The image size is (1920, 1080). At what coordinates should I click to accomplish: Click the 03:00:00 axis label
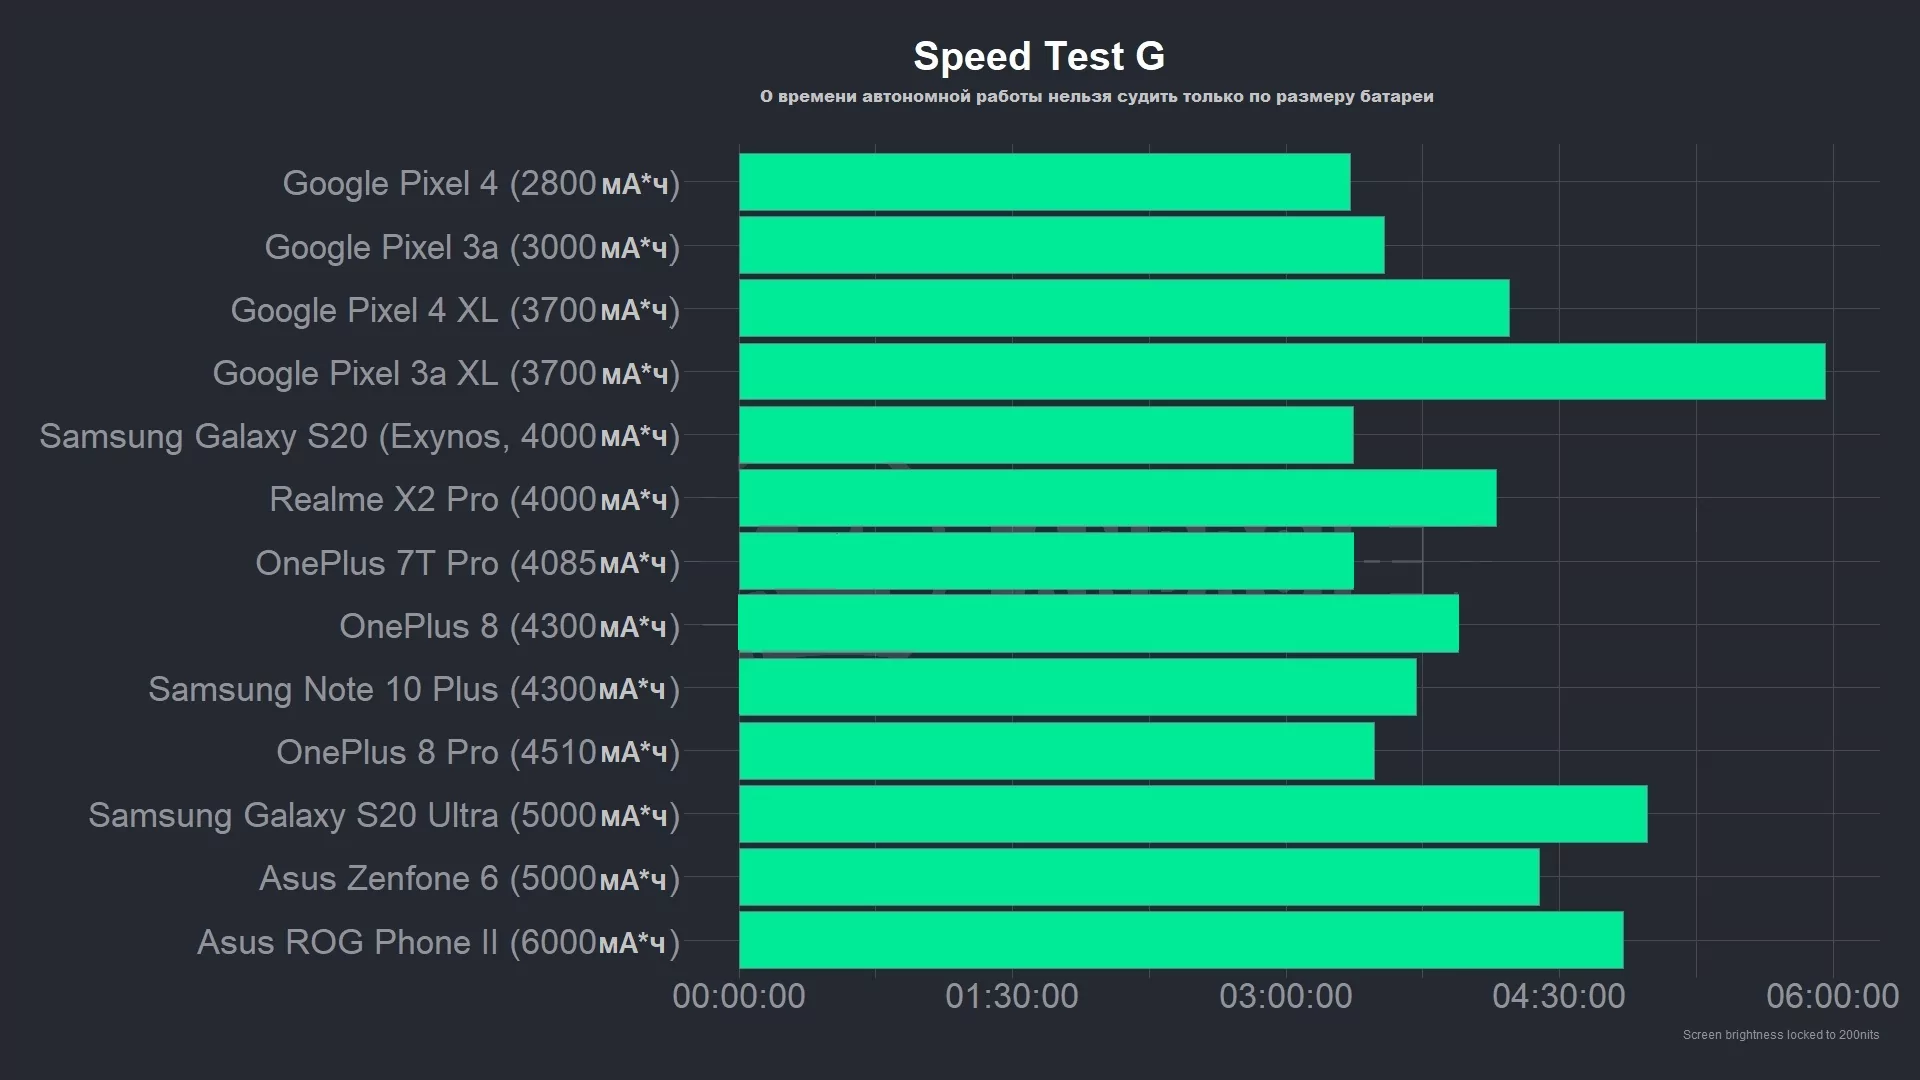[1285, 996]
